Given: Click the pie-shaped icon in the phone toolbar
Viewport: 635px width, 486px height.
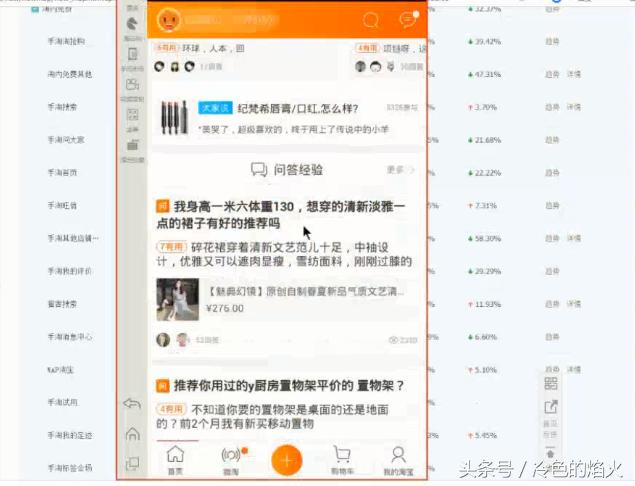Looking at the screenshot, I should coord(132,24).
